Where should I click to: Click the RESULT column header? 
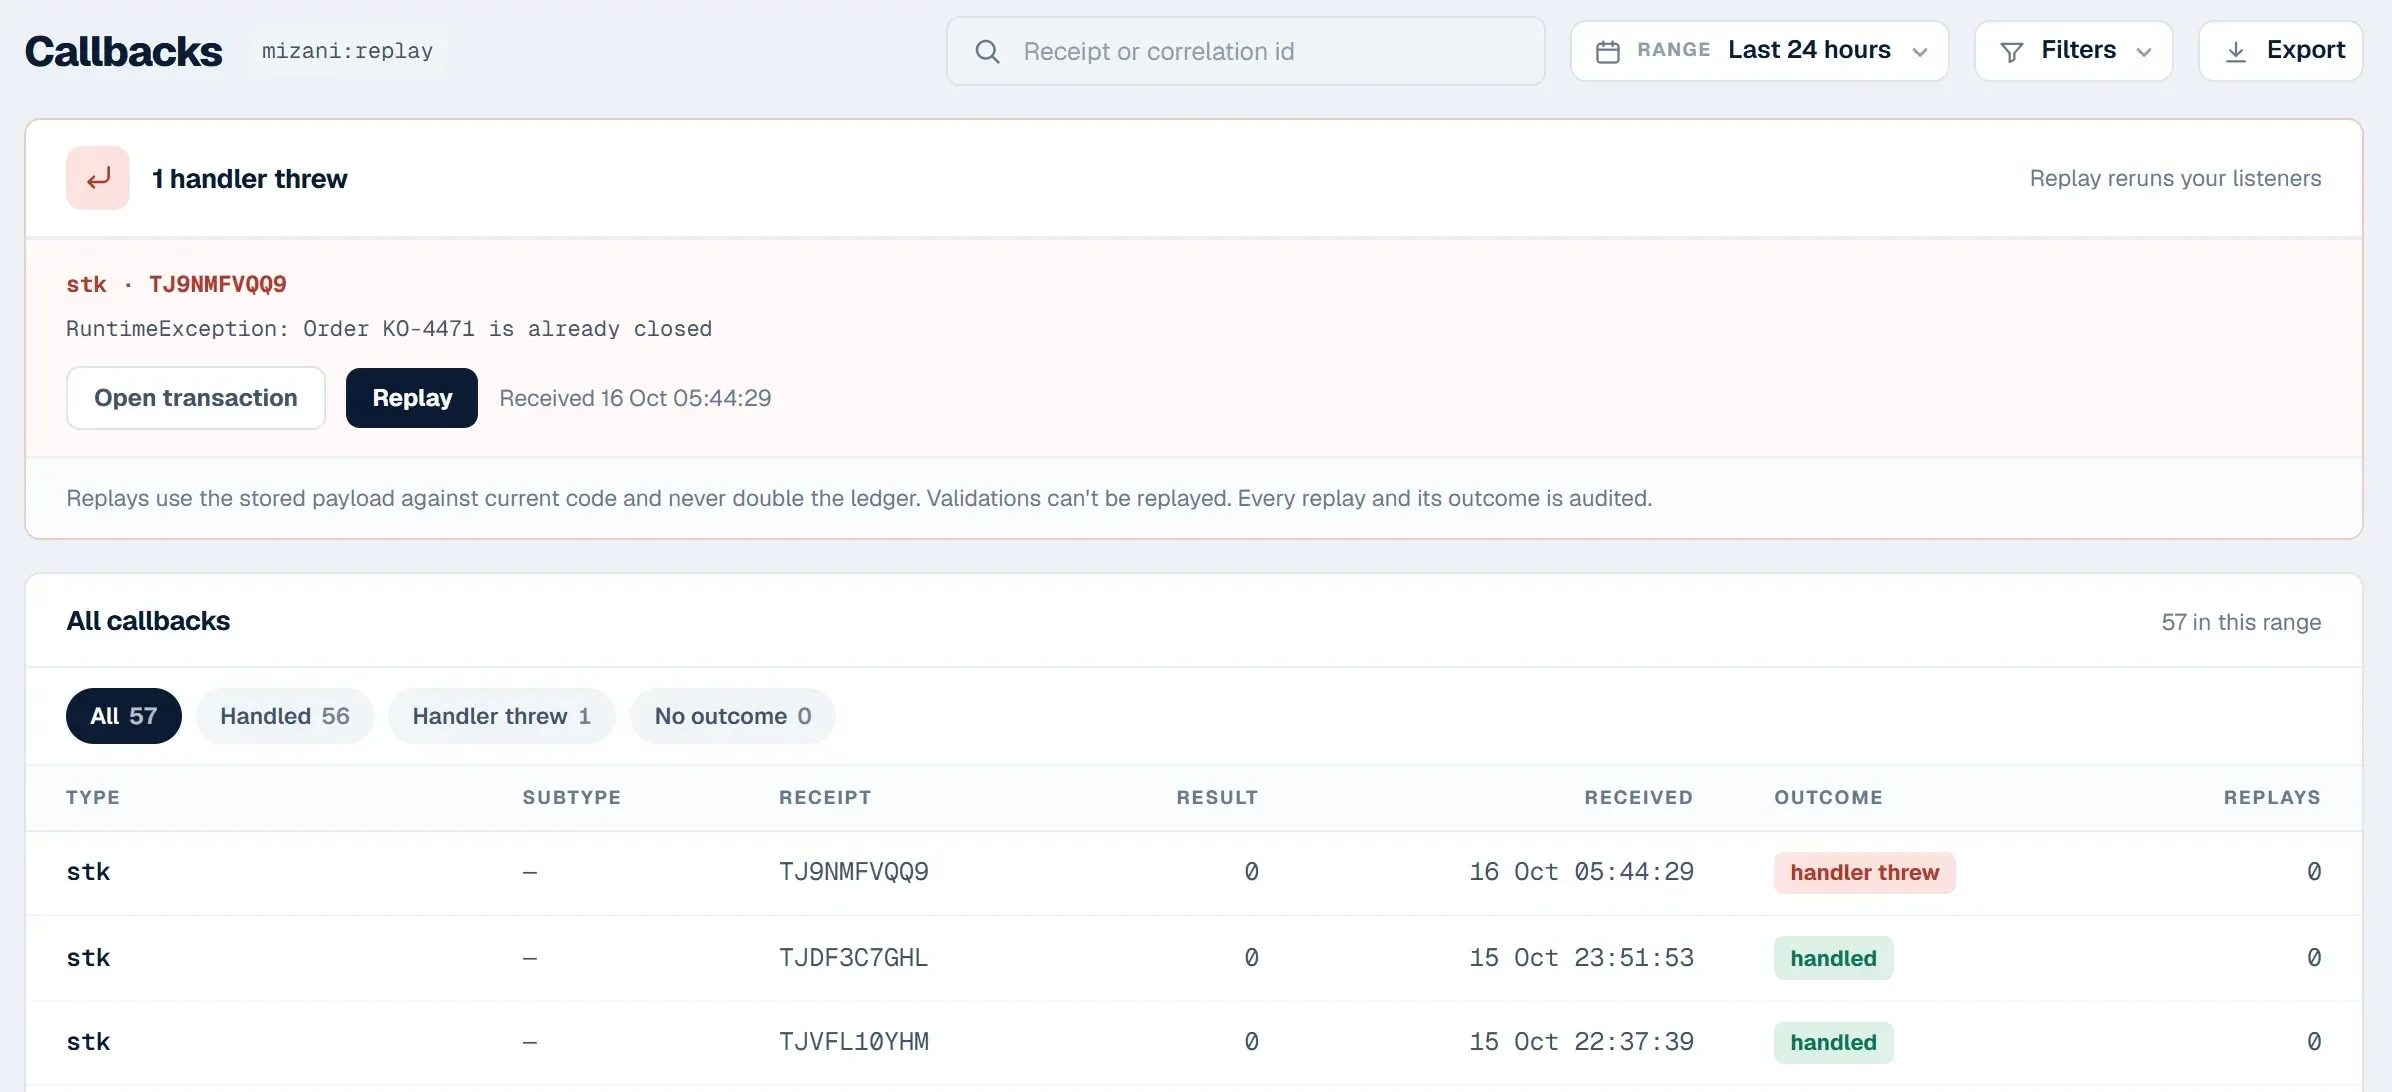(1217, 797)
